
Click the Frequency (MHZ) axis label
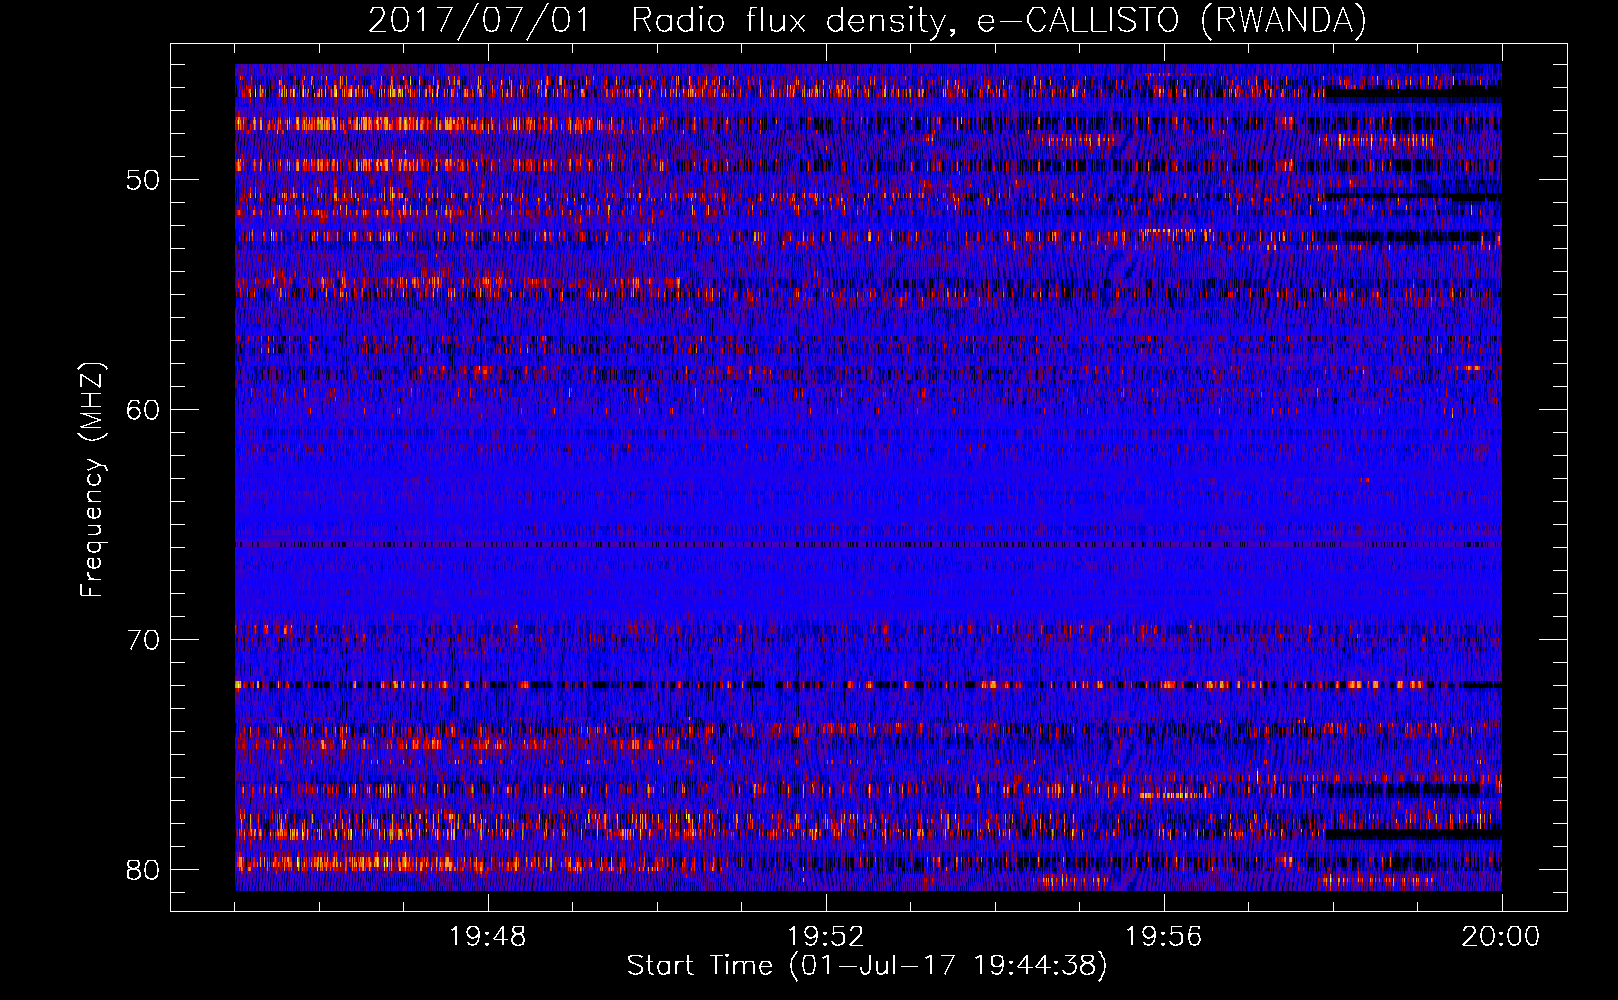92,480
